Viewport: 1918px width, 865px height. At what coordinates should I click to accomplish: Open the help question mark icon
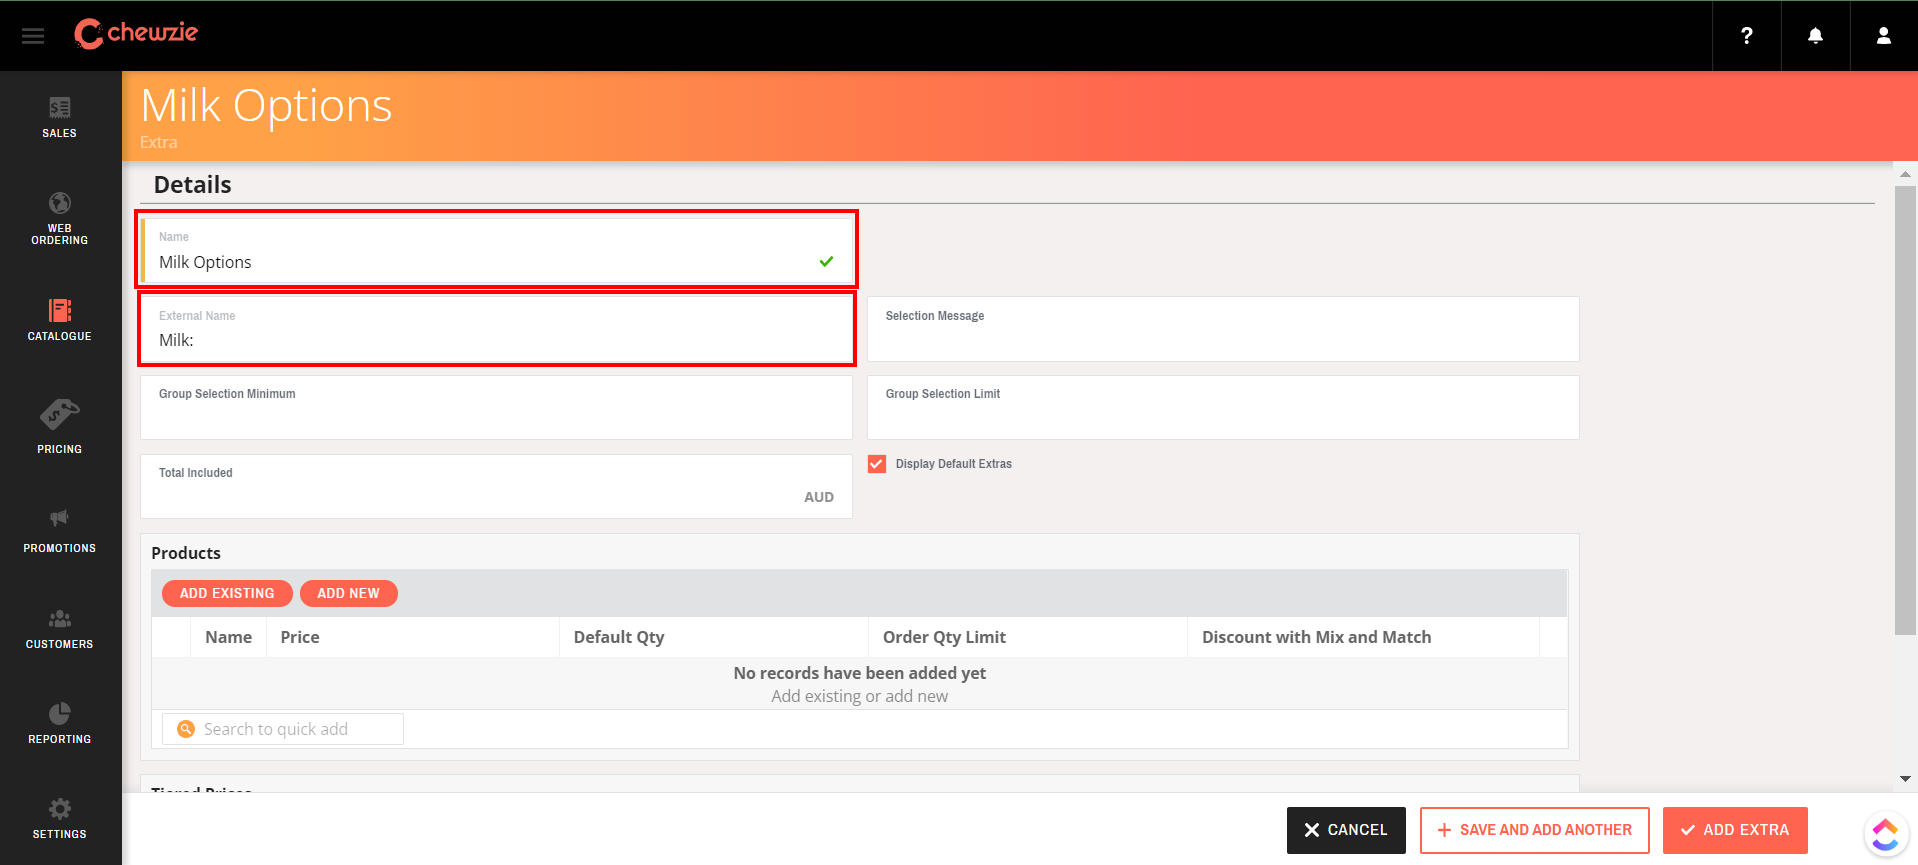coord(1746,36)
